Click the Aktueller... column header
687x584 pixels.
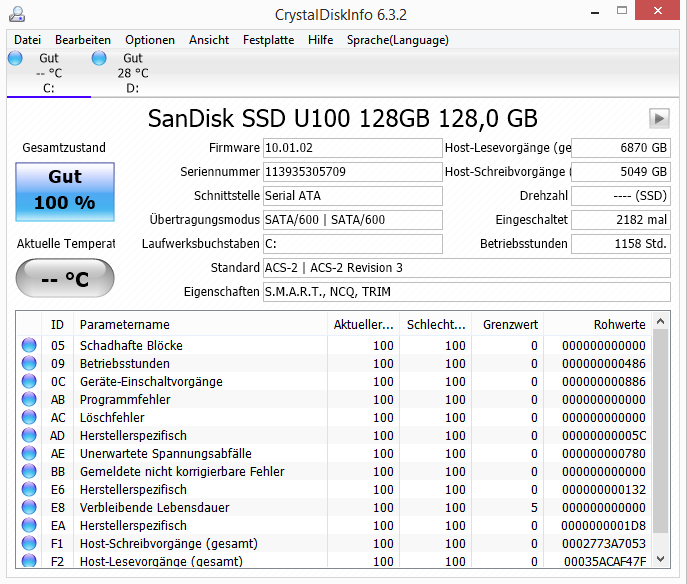point(364,324)
